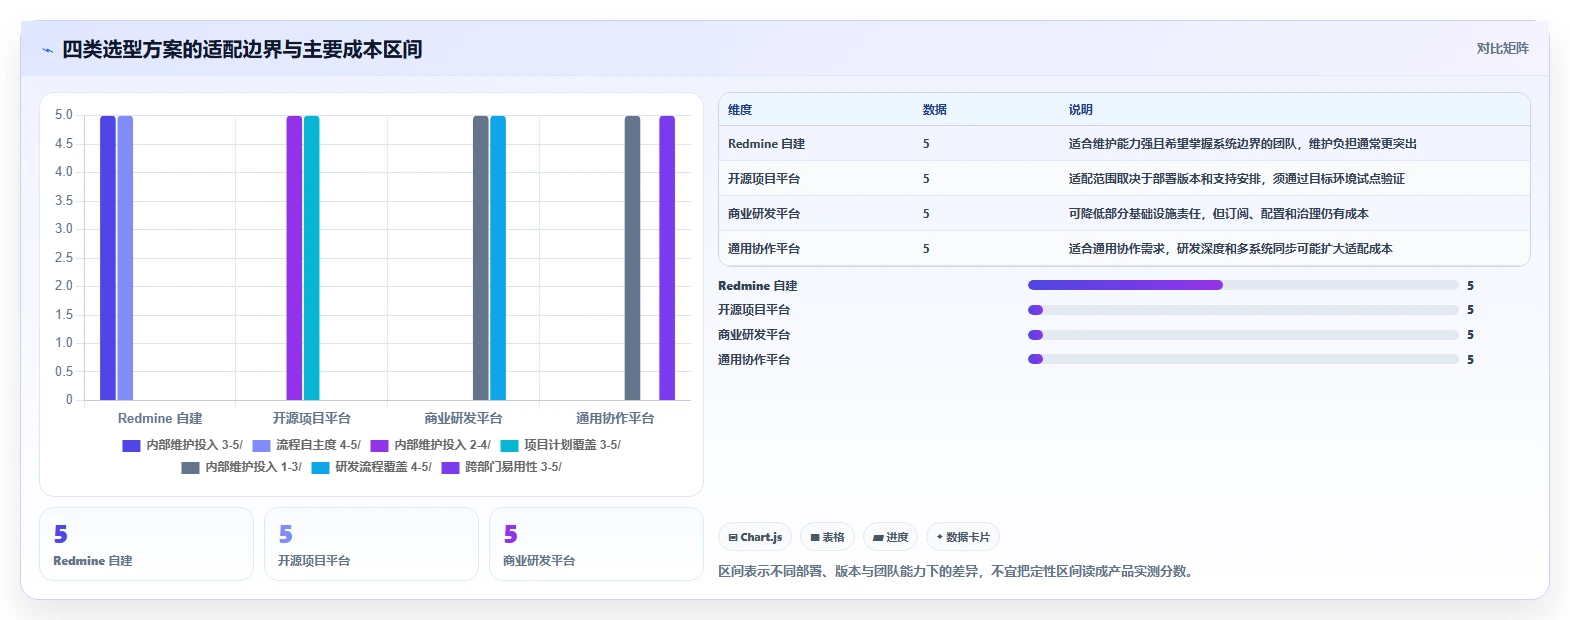Click the progress label 开源项目平台
This screenshot has width=1570, height=620.
[x=754, y=310]
